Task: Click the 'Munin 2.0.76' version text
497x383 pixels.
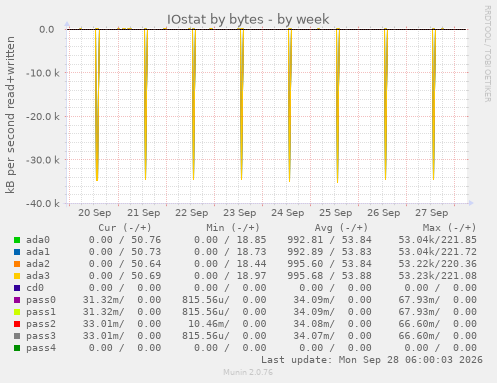Action: tap(248, 372)
